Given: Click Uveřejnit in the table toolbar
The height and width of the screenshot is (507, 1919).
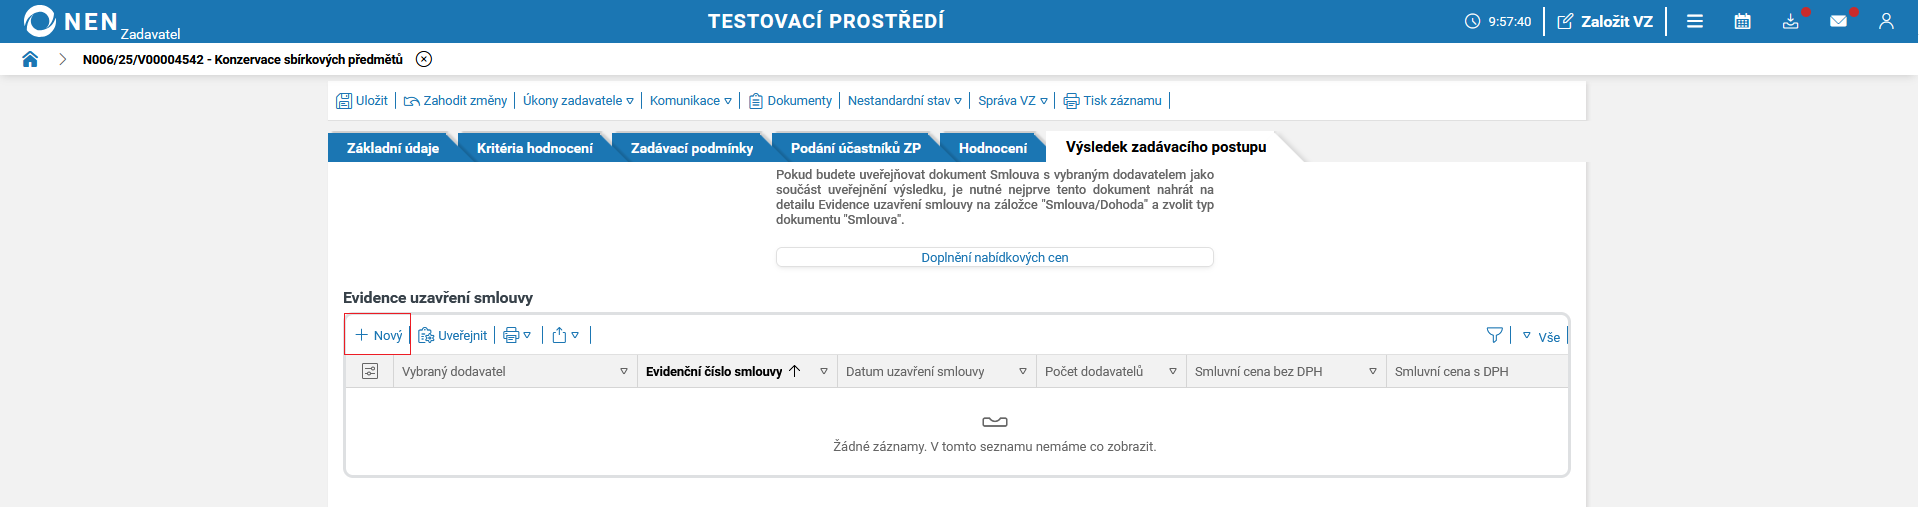Looking at the screenshot, I should [452, 335].
